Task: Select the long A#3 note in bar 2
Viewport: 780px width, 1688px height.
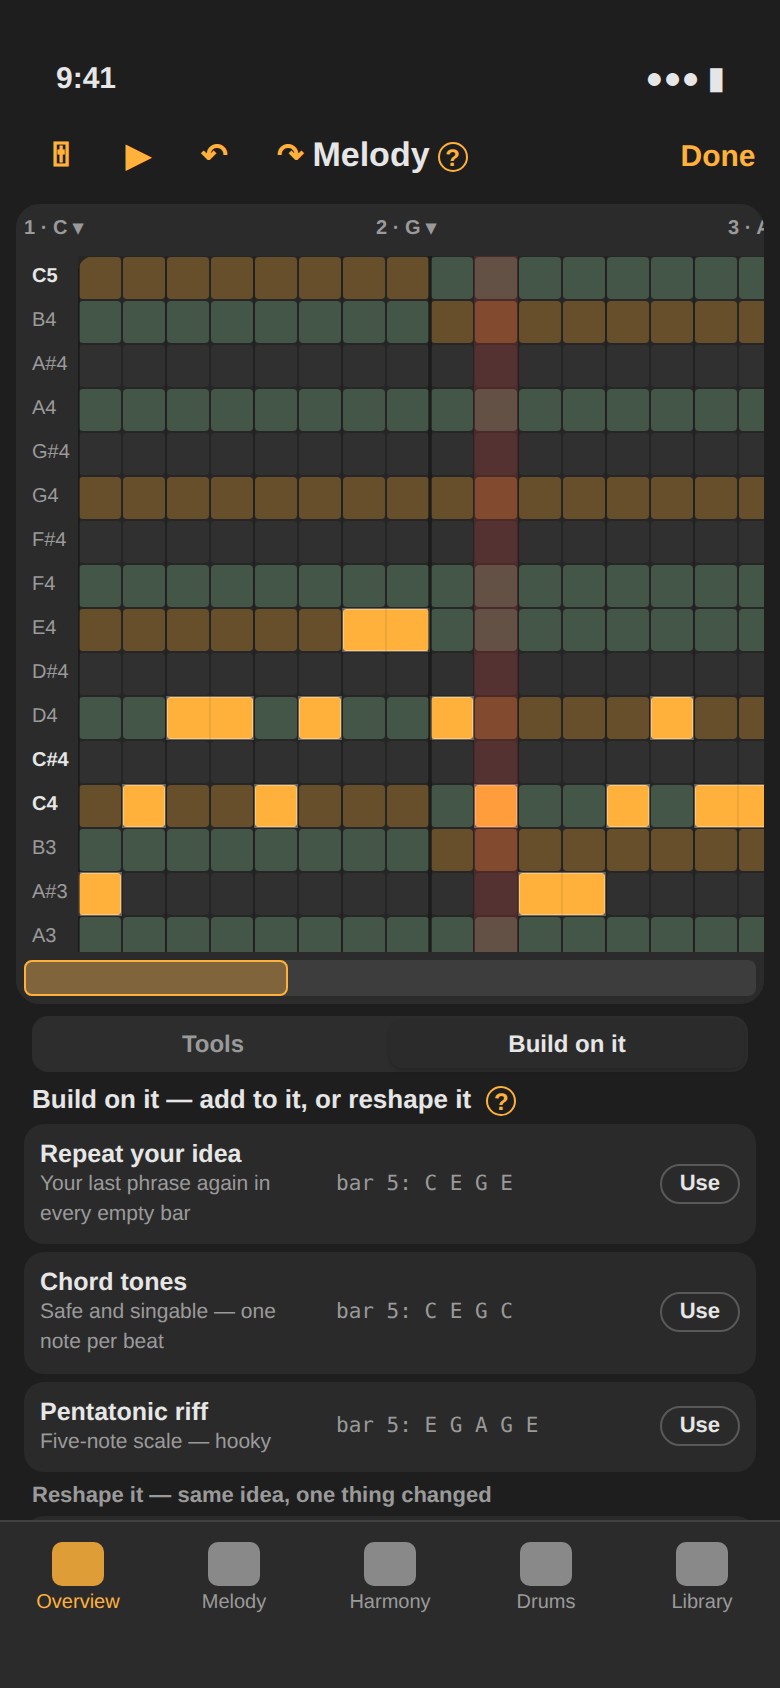Action: pyautogui.click(x=562, y=894)
